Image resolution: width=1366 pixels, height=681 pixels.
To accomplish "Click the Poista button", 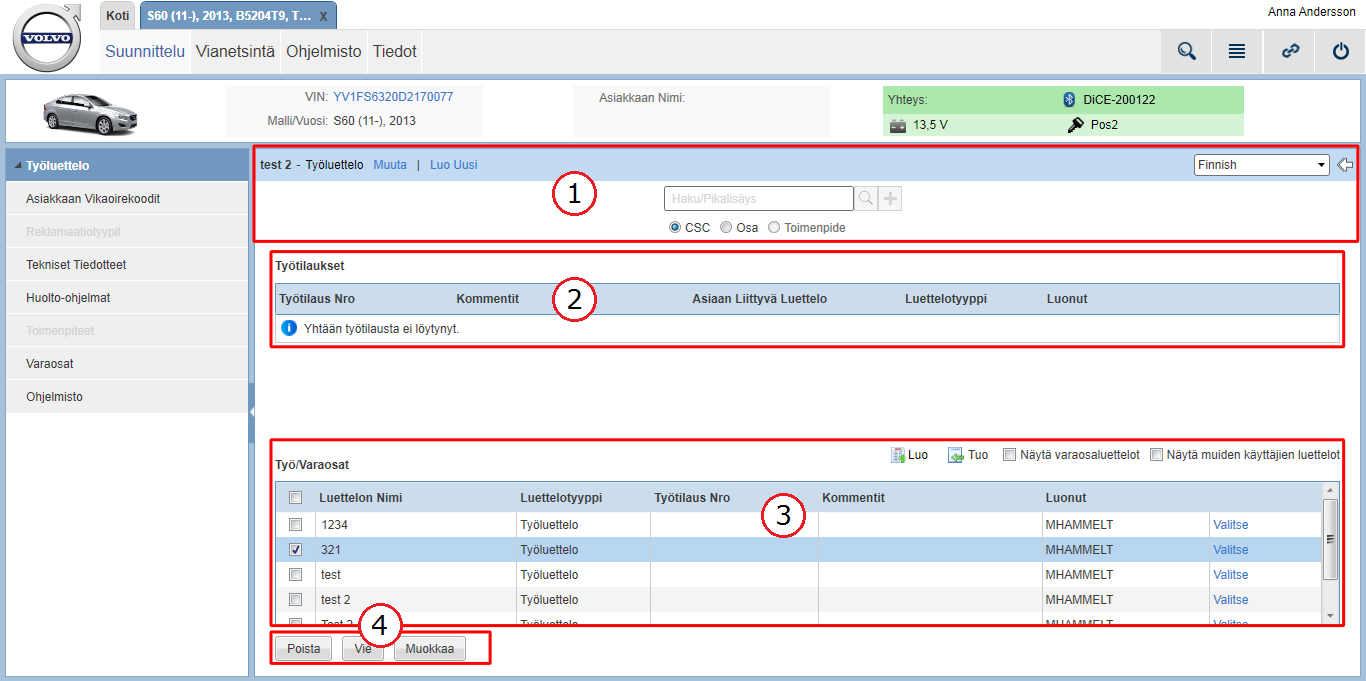I will click(x=304, y=649).
